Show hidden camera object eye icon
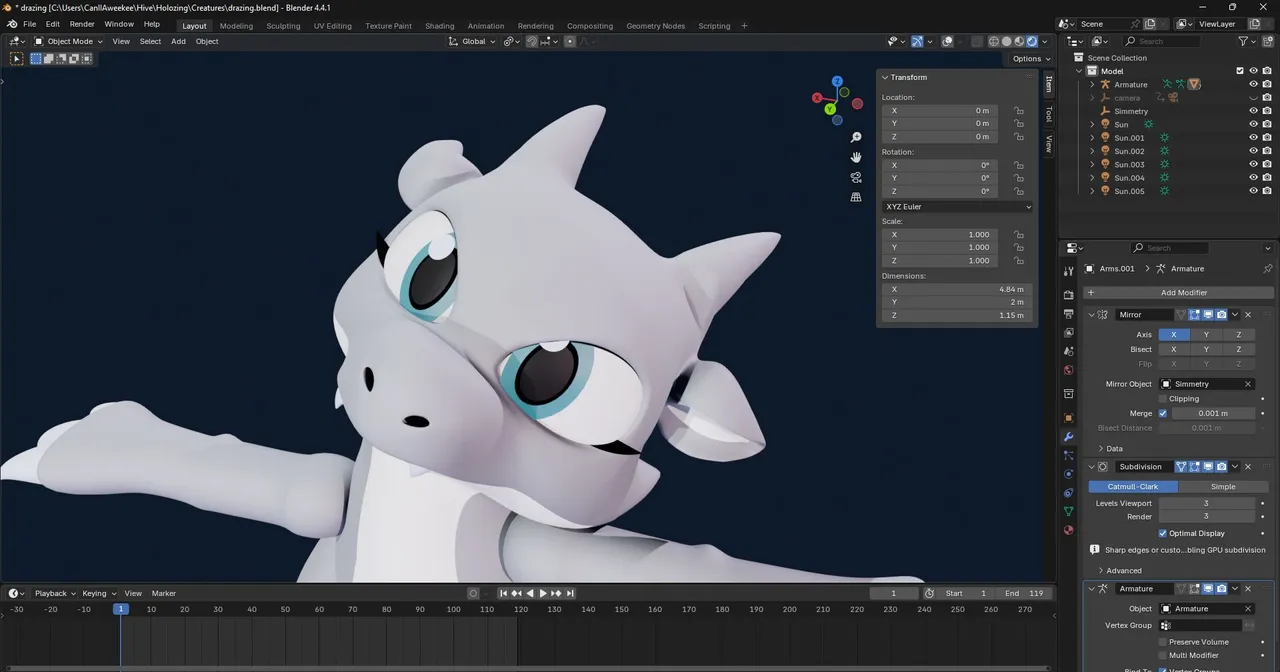The height and width of the screenshot is (672, 1280). click(1253, 98)
